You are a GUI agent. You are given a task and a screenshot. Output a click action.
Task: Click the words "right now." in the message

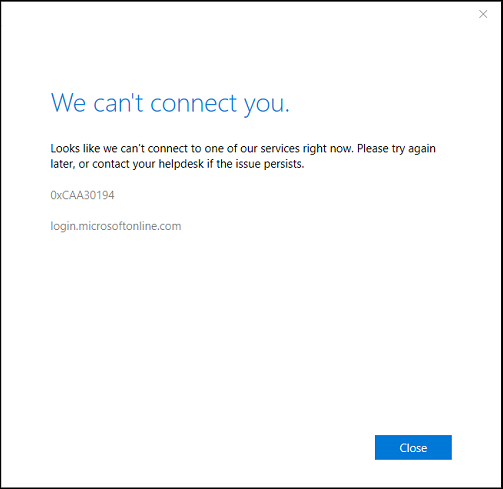(328, 149)
